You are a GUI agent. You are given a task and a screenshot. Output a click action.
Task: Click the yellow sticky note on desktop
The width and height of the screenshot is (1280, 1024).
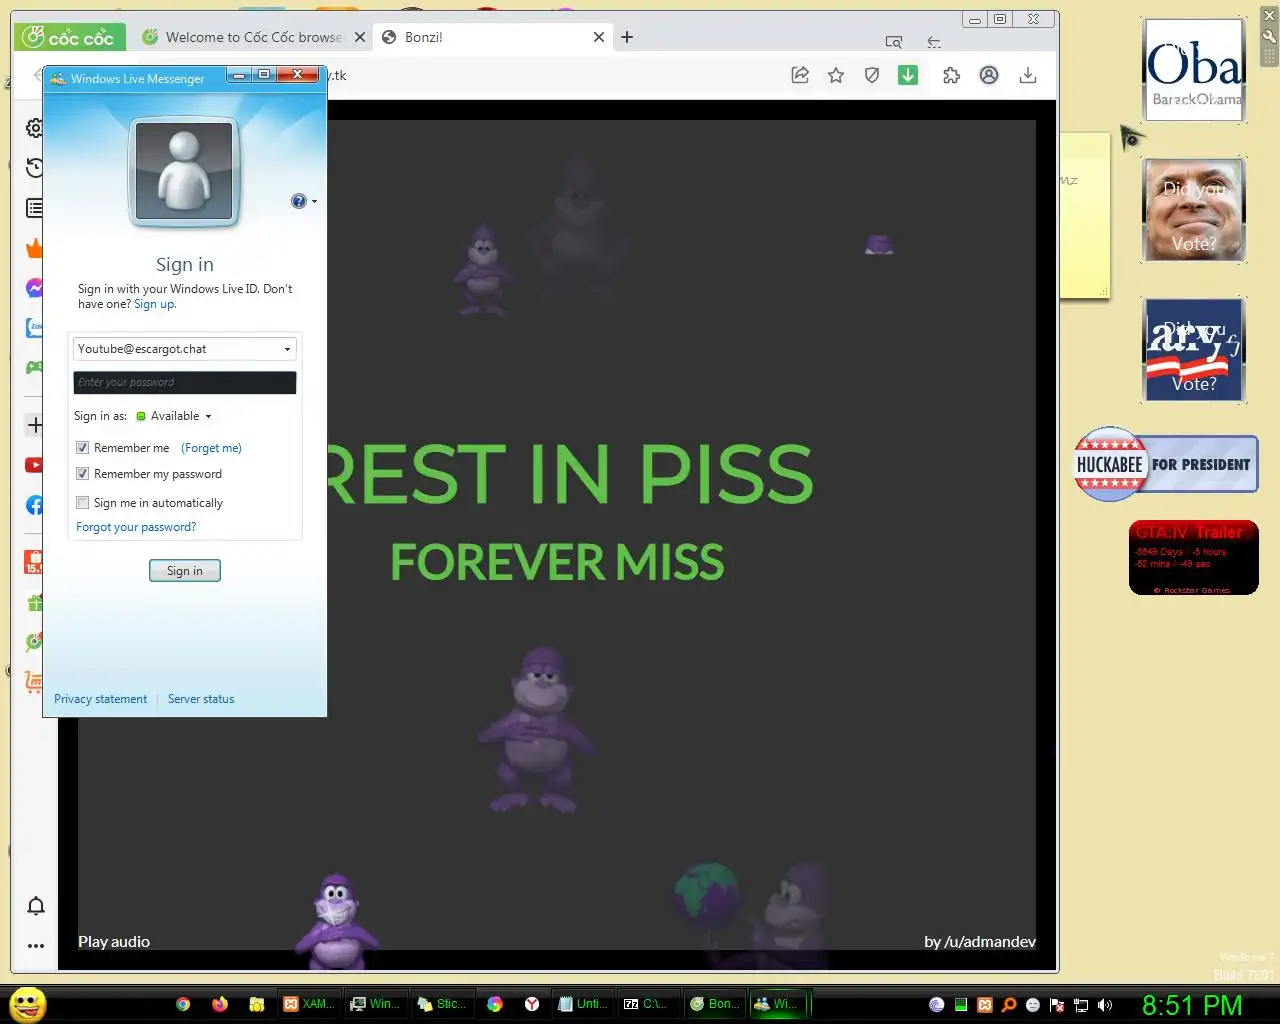(x=1085, y=215)
